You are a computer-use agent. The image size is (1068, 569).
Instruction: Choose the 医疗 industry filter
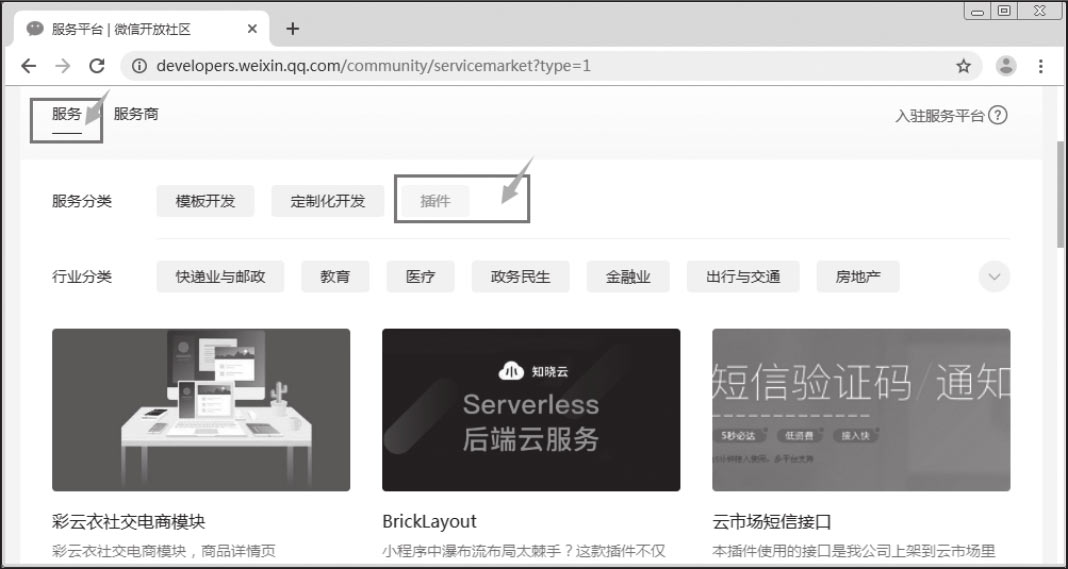[x=420, y=277]
